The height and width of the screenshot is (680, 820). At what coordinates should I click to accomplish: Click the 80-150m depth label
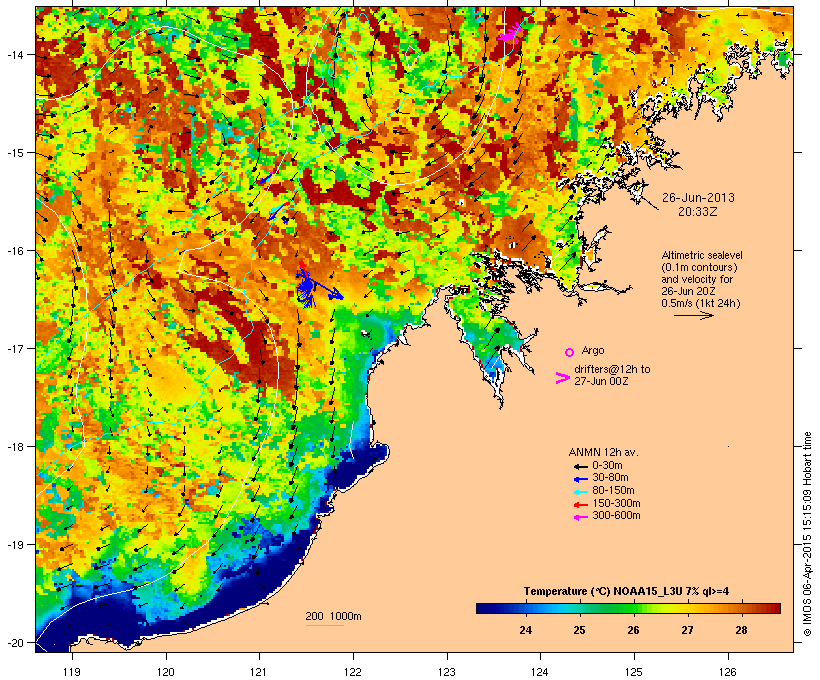pyautogui.click(x=613, y=491)
